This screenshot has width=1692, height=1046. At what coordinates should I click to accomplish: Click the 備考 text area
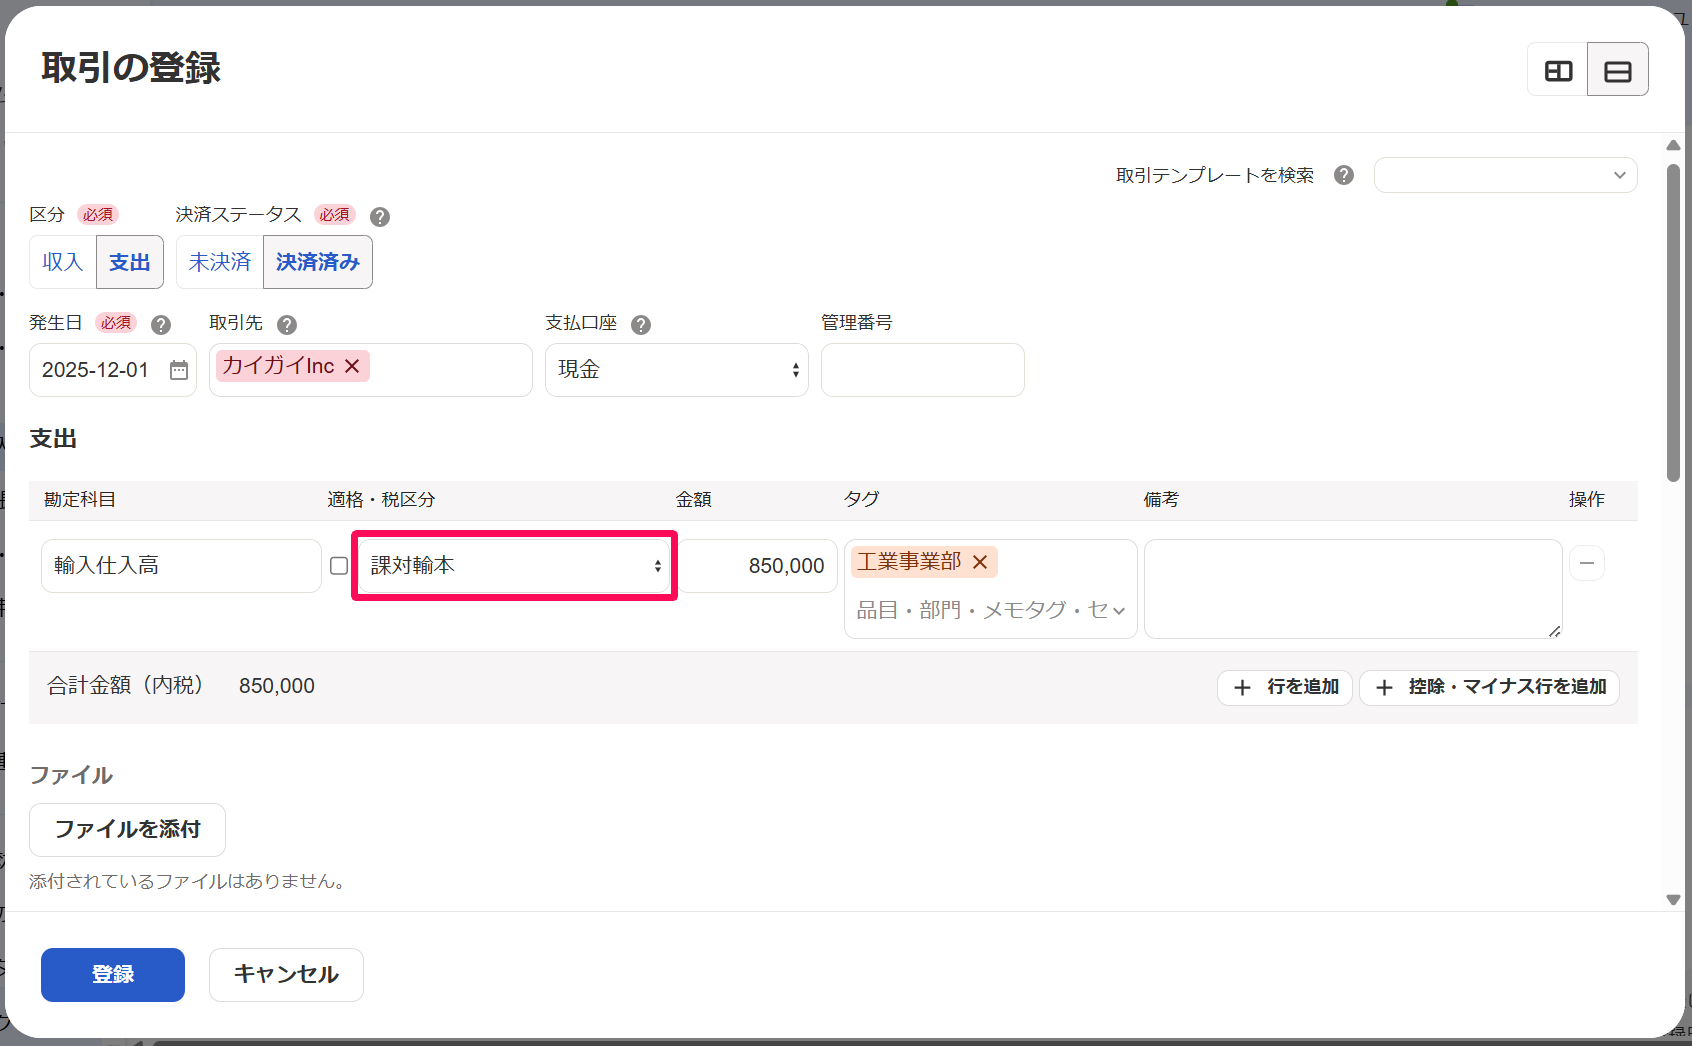[x=1353, y=589]
